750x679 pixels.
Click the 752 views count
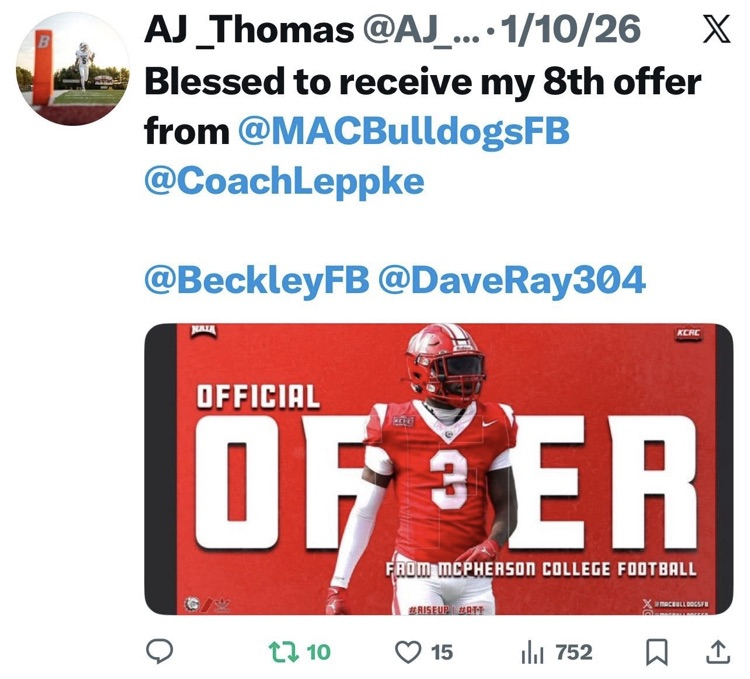coord(574,652)
